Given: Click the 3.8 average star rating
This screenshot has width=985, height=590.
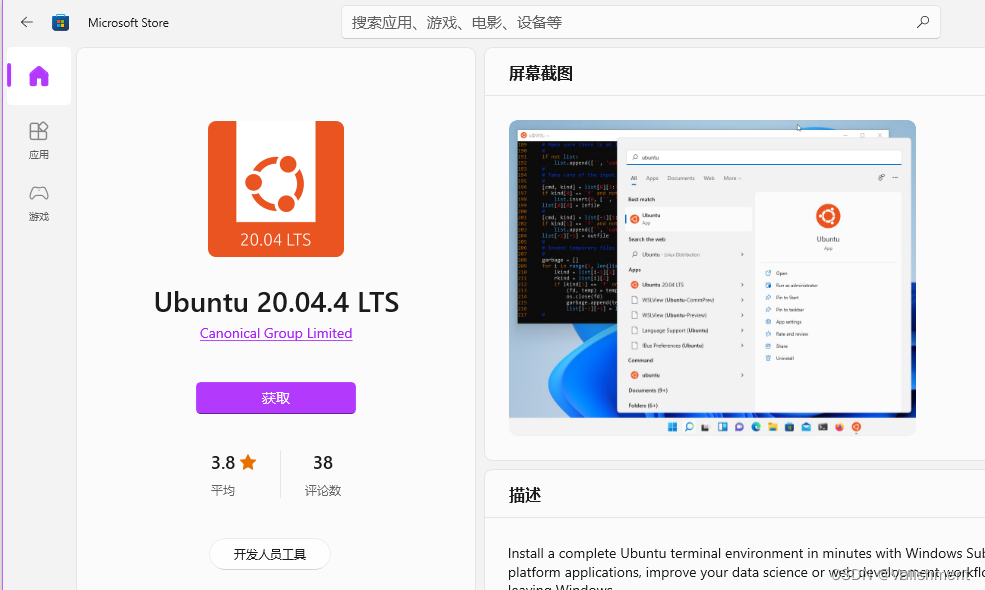Looking at the screenshot, I should pyautogui.click(x=234, y=463).
